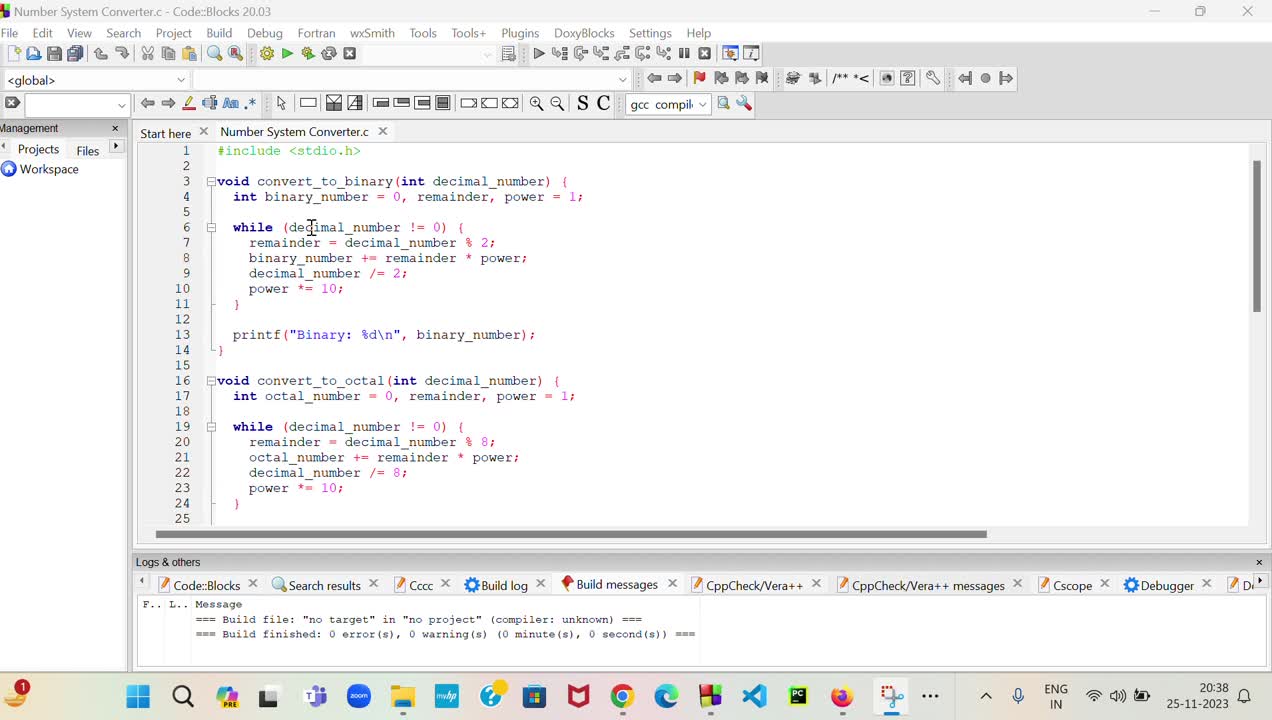Click the editor vertical scrollbar thumb
The image size is (1272, 720).
click(1257, 235)
